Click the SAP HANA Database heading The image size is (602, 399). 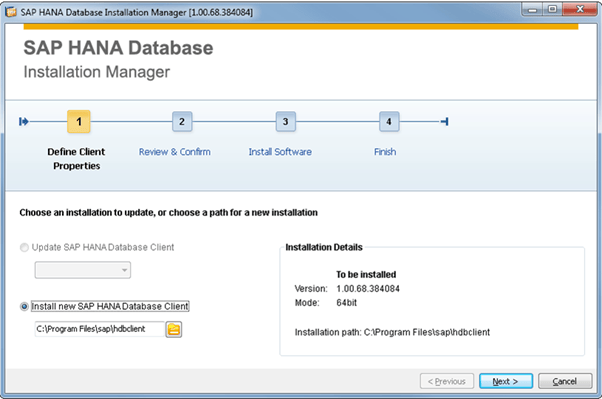point(118,48)
